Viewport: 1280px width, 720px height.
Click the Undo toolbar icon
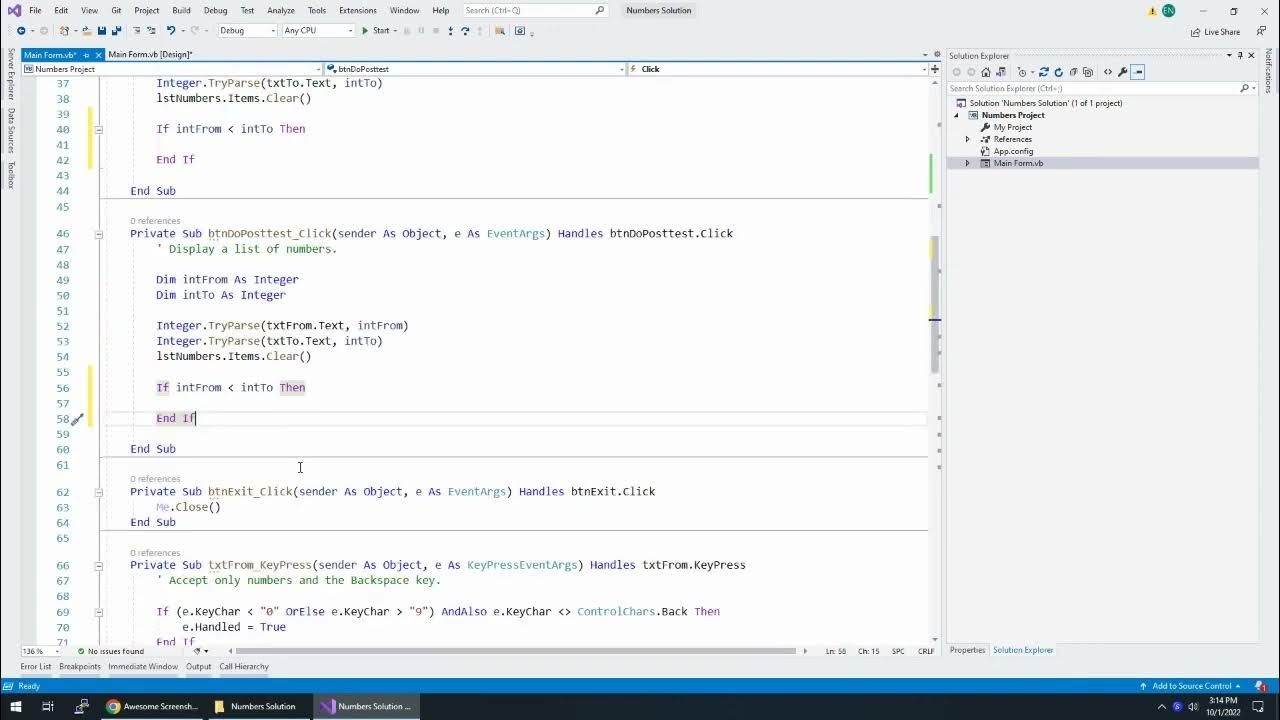pyautogui.click(x=171, y=31)
